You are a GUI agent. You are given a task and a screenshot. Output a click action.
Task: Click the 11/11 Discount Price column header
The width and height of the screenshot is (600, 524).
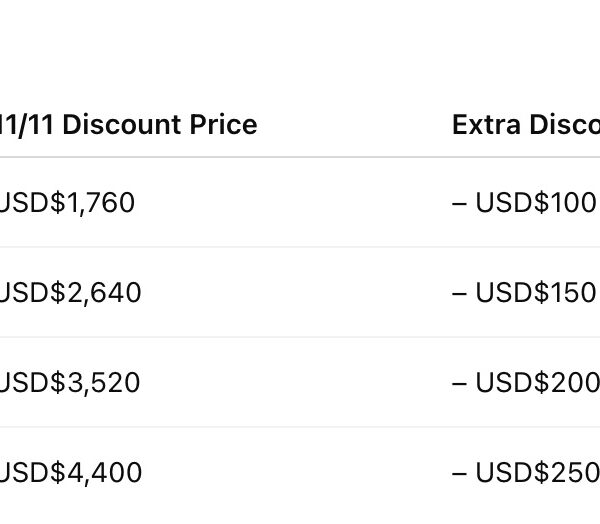(x=128, y=124)
